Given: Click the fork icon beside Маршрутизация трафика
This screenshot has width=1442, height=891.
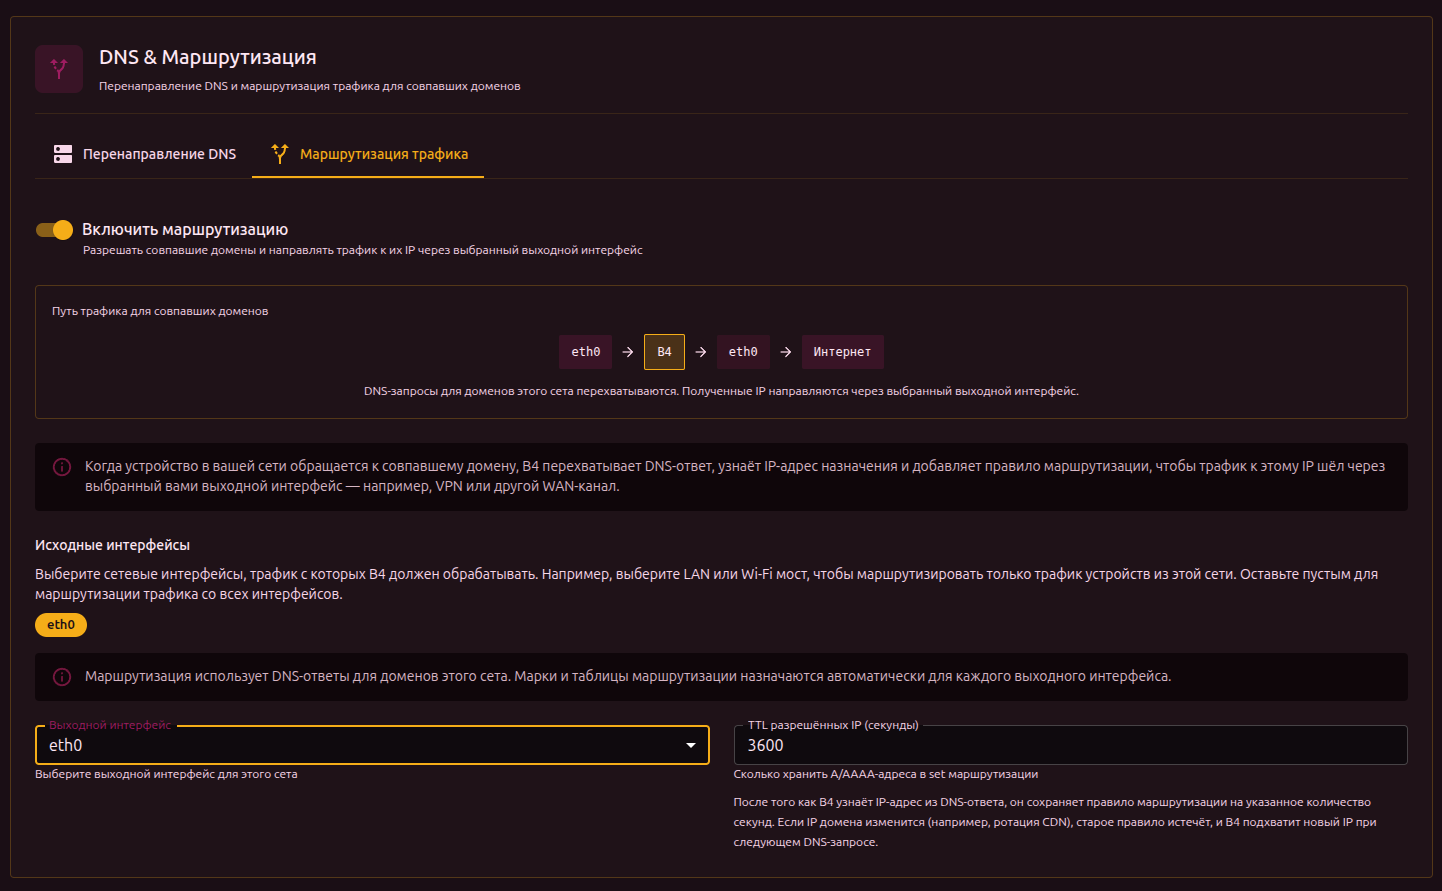Looking at the screenshot, I should (280, 154).
